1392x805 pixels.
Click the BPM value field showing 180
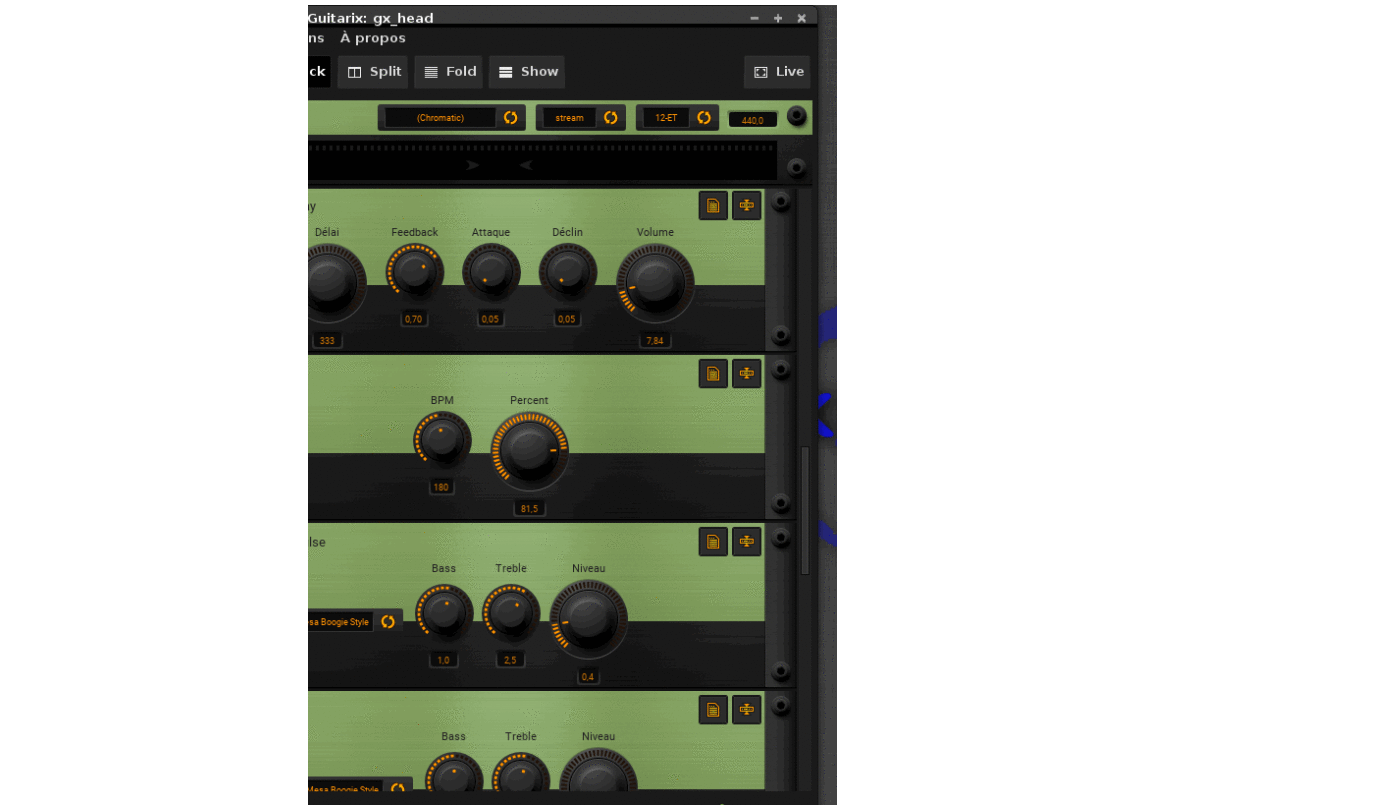[x=441, y=487]
